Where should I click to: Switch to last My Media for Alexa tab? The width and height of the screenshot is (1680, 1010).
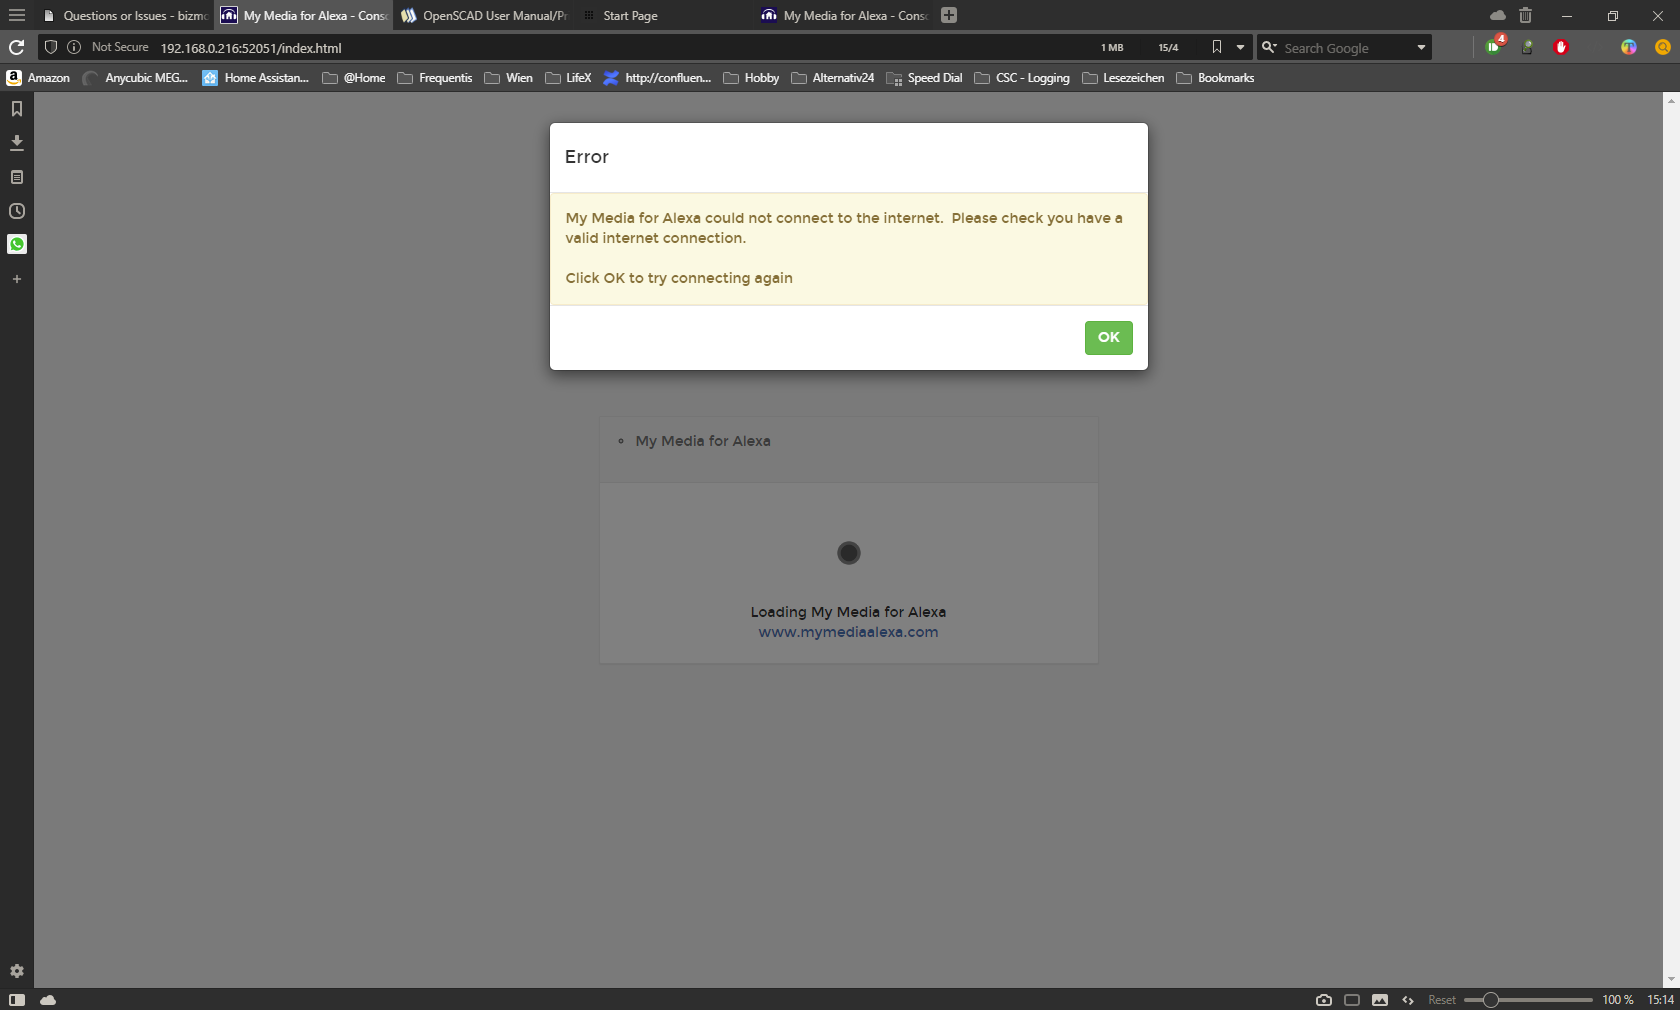click(844, 16)
